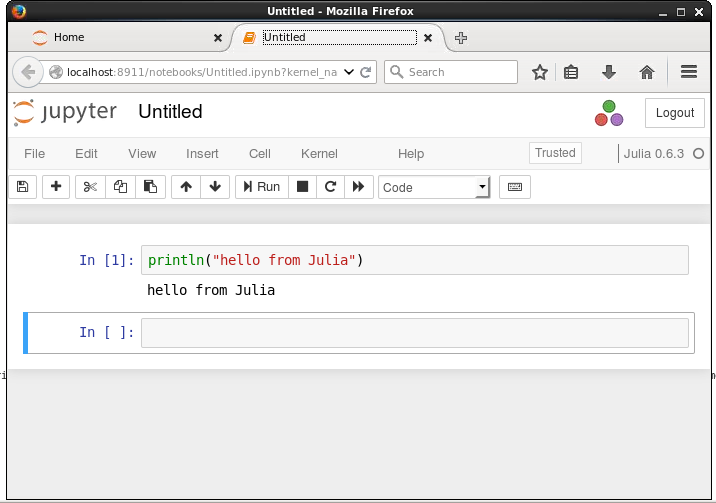Click the Julia 0.6.3 kernel name
Image resolution: width=716 pixels, height=503 pixels.
(x=654, y=154)
